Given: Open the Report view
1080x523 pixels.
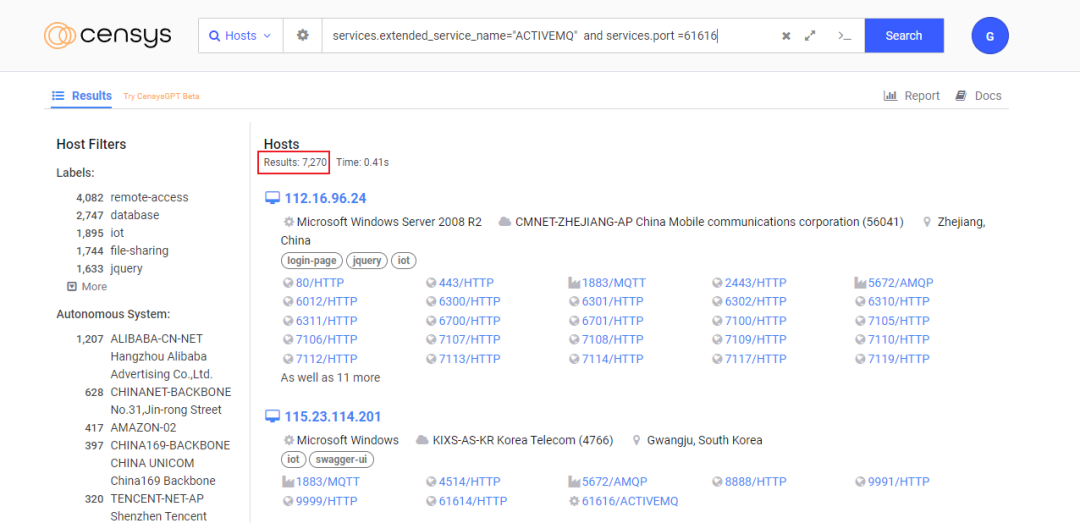Looking at the screenshot, I should 911,96.
